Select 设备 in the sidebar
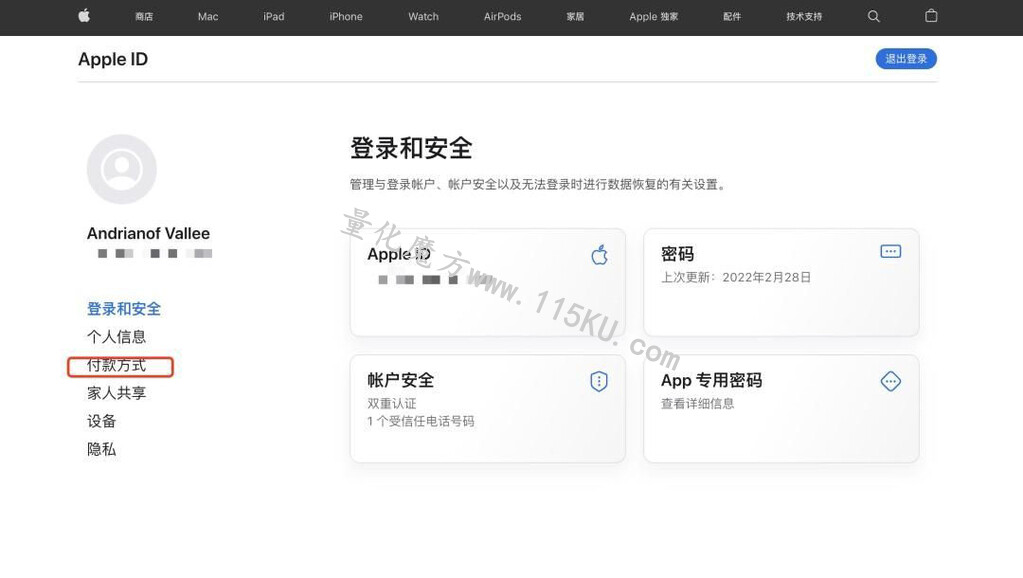1023x578 pixels. click(x=101, y=421)
